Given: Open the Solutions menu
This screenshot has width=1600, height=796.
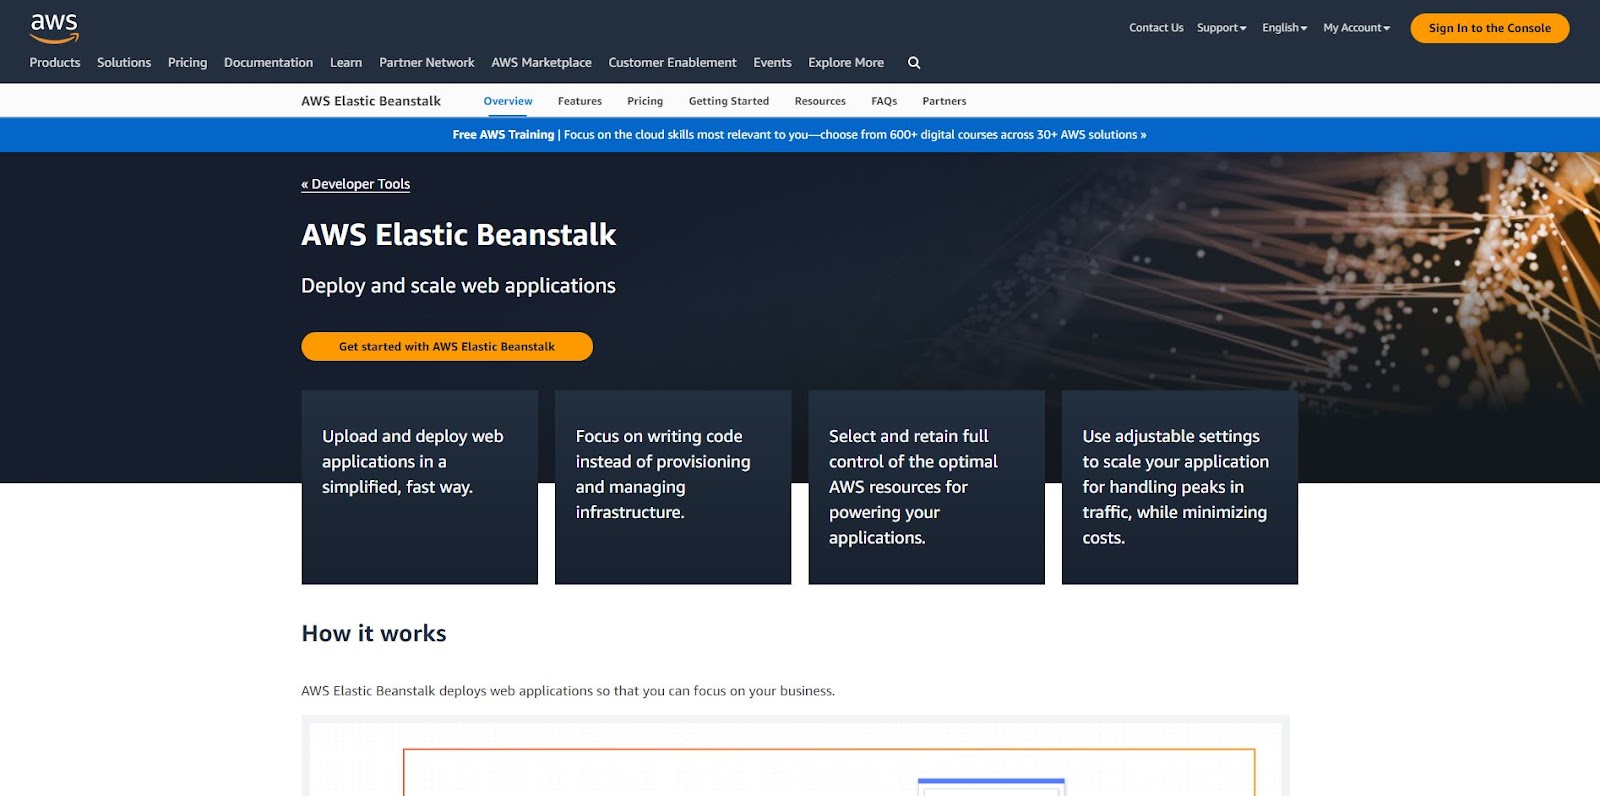Looking at the screenshot, I should (124, 63).
